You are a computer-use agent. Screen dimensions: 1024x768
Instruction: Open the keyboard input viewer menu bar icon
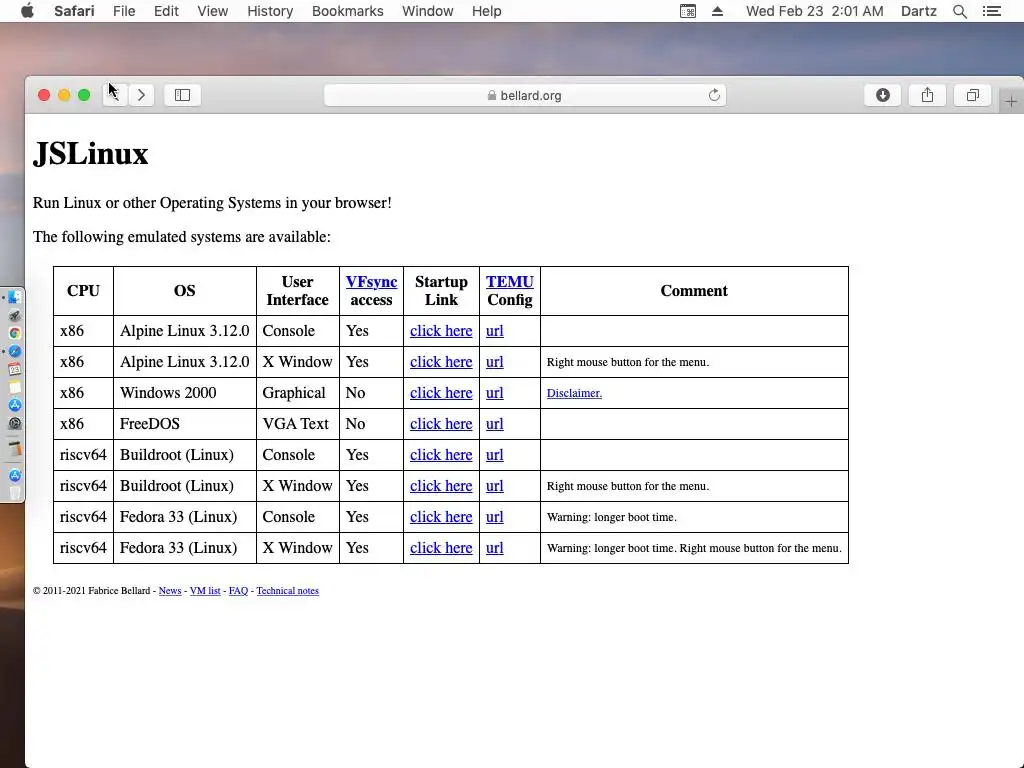tap(688, 11)
